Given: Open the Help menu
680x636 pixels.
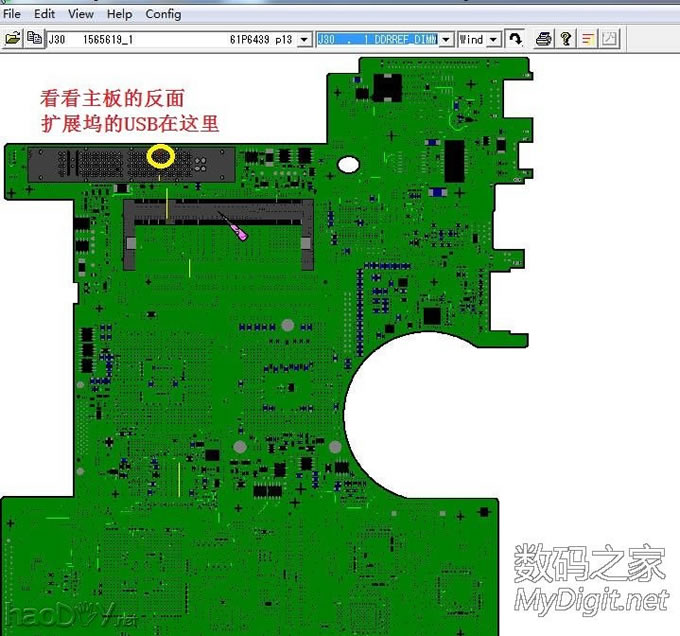Looking at the screenshot, I should click(x=119, y=14).
